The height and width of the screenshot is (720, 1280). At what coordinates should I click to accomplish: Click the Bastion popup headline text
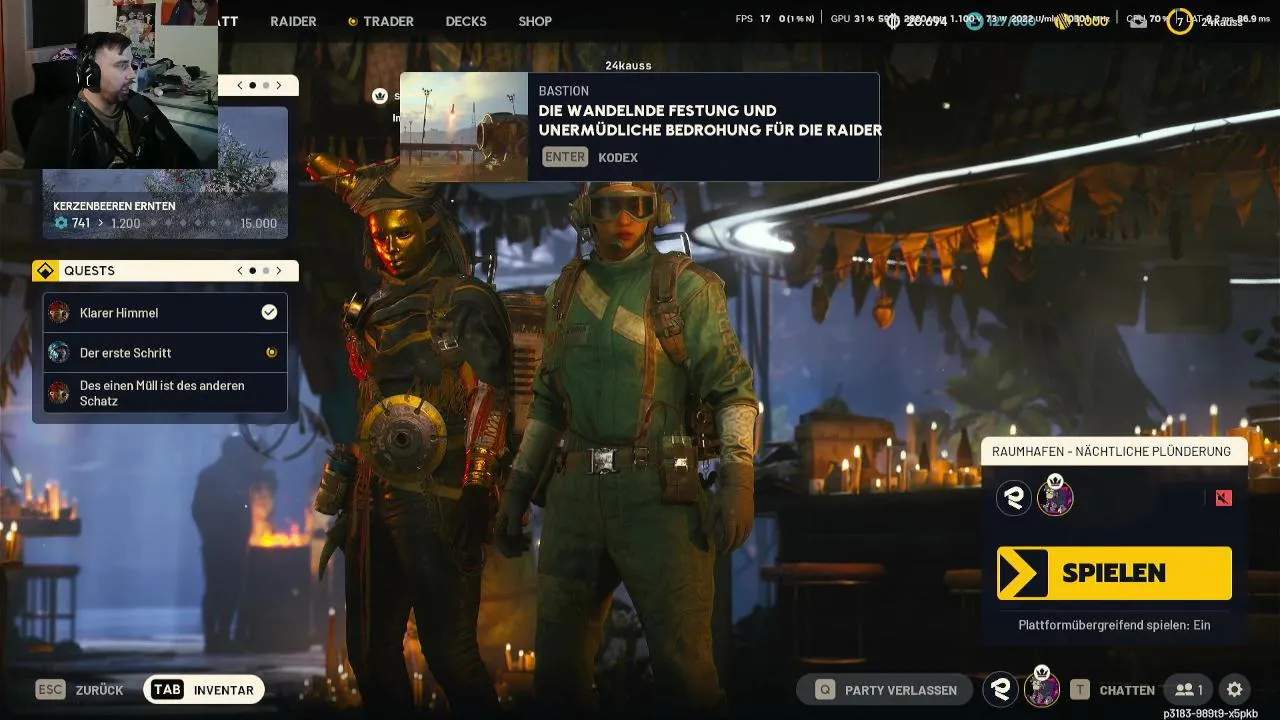click(x=710, y=120)
